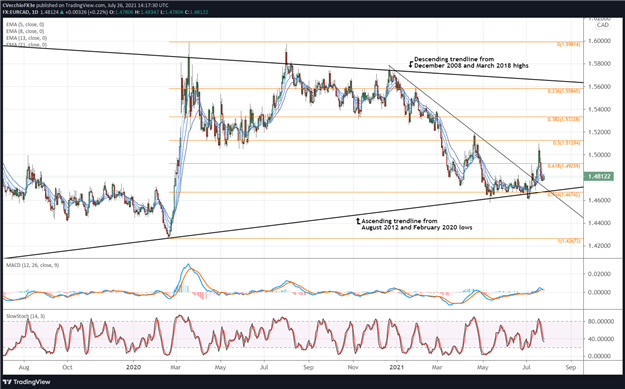Click the 2020 label on time axis
This screenshot has width=625, height=389.
[x=133, y=367]
